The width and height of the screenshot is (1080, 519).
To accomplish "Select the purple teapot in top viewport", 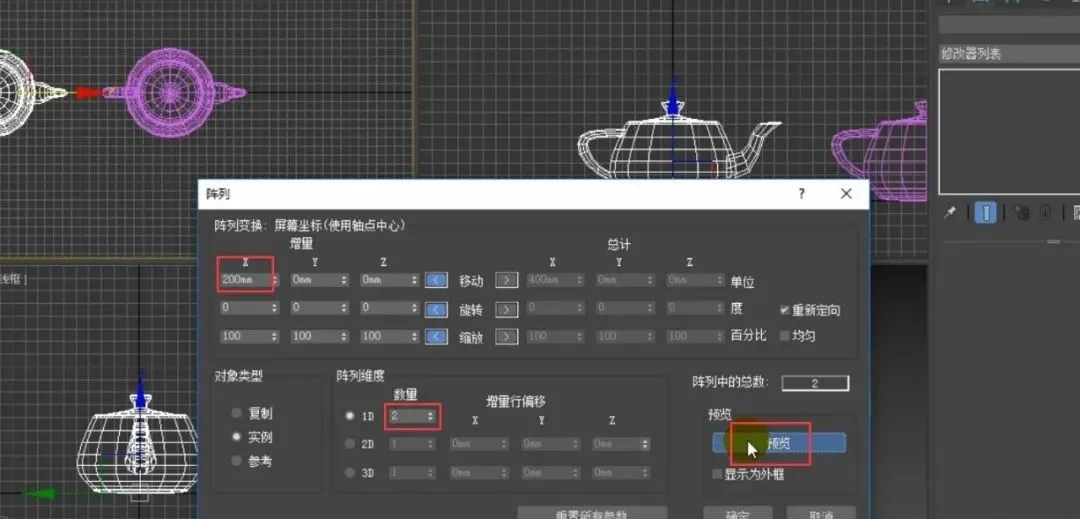I will pos(171,91).
